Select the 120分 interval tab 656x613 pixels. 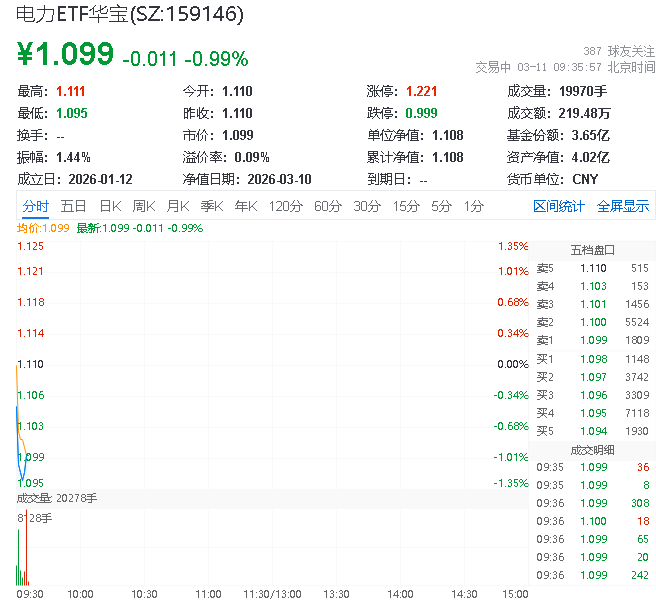285,206
